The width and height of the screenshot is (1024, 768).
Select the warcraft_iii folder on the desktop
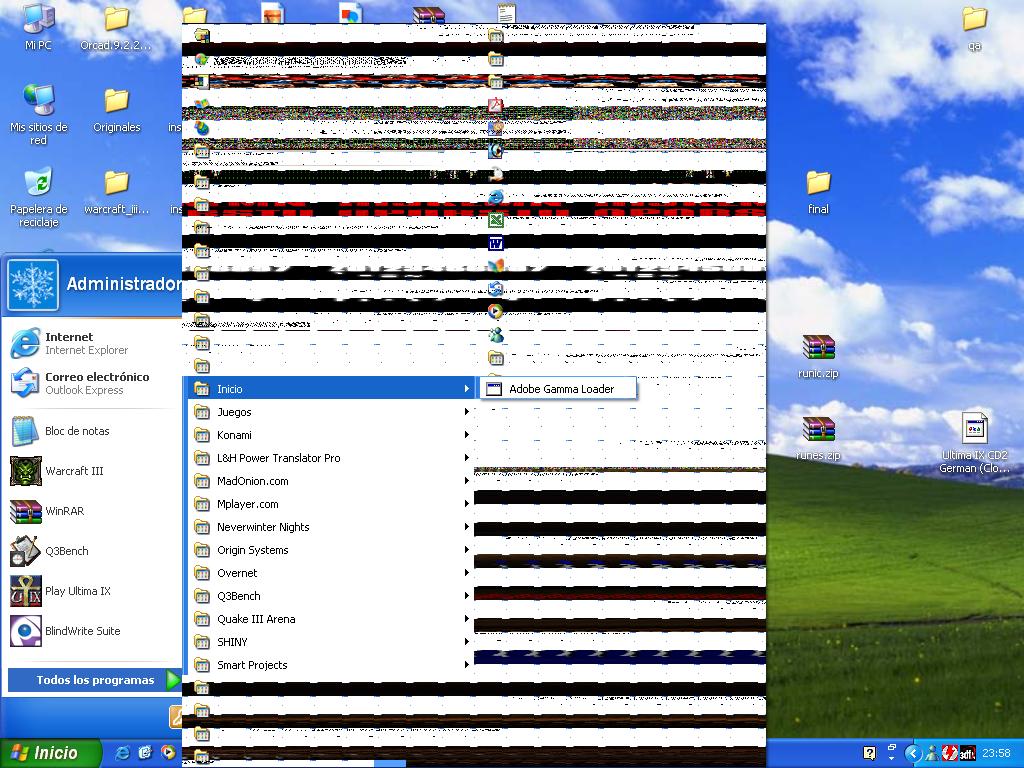tap(116, 192)
